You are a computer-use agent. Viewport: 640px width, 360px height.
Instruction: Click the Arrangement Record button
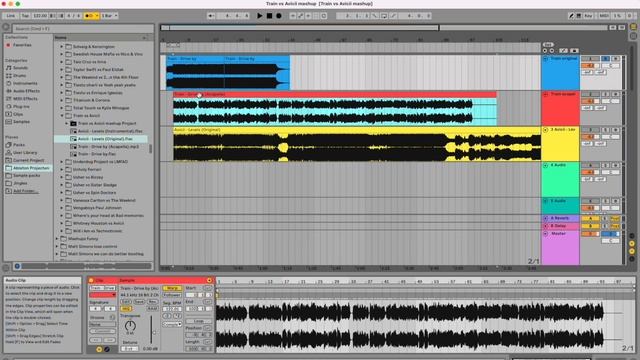click(279, 16)
